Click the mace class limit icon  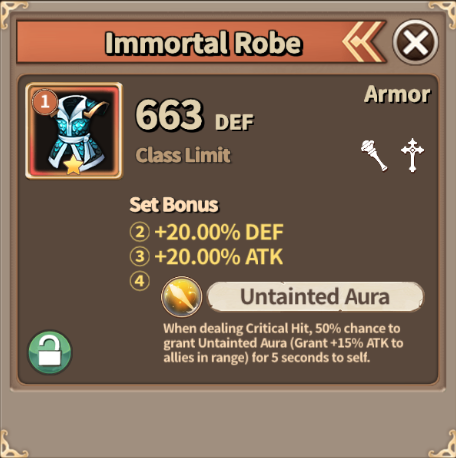point(374,155)
